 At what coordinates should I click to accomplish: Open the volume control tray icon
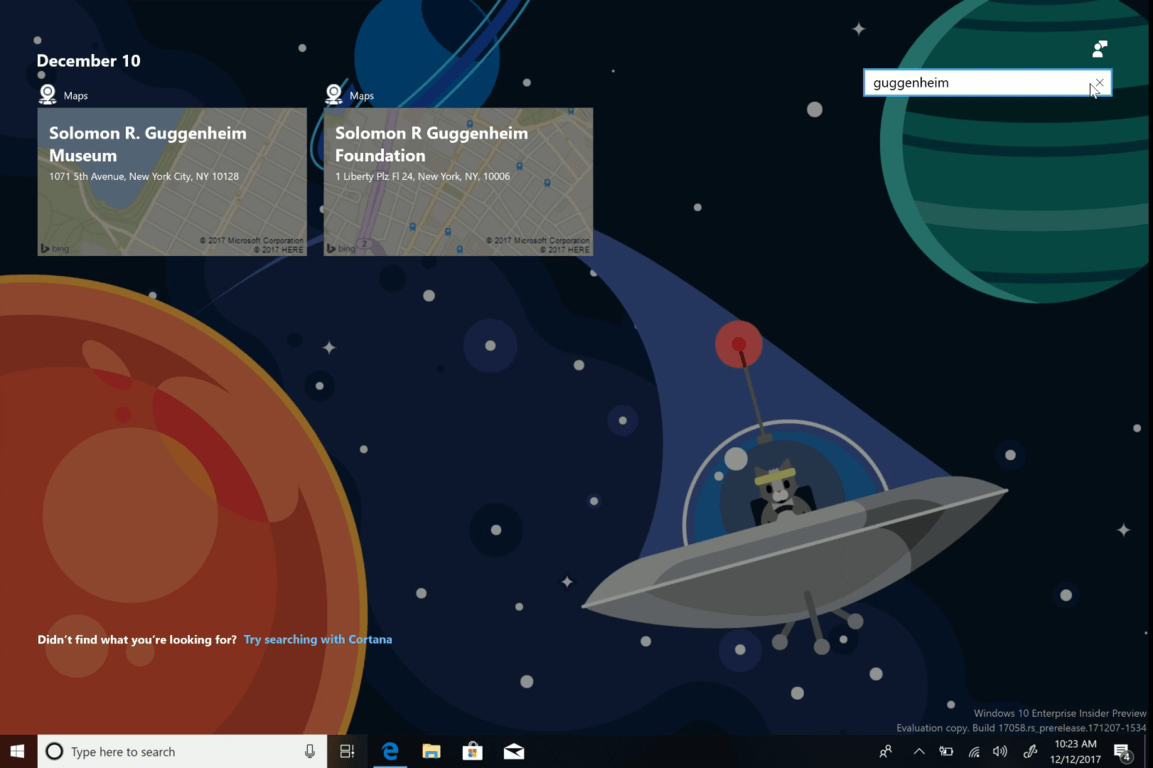point(1000,751)
